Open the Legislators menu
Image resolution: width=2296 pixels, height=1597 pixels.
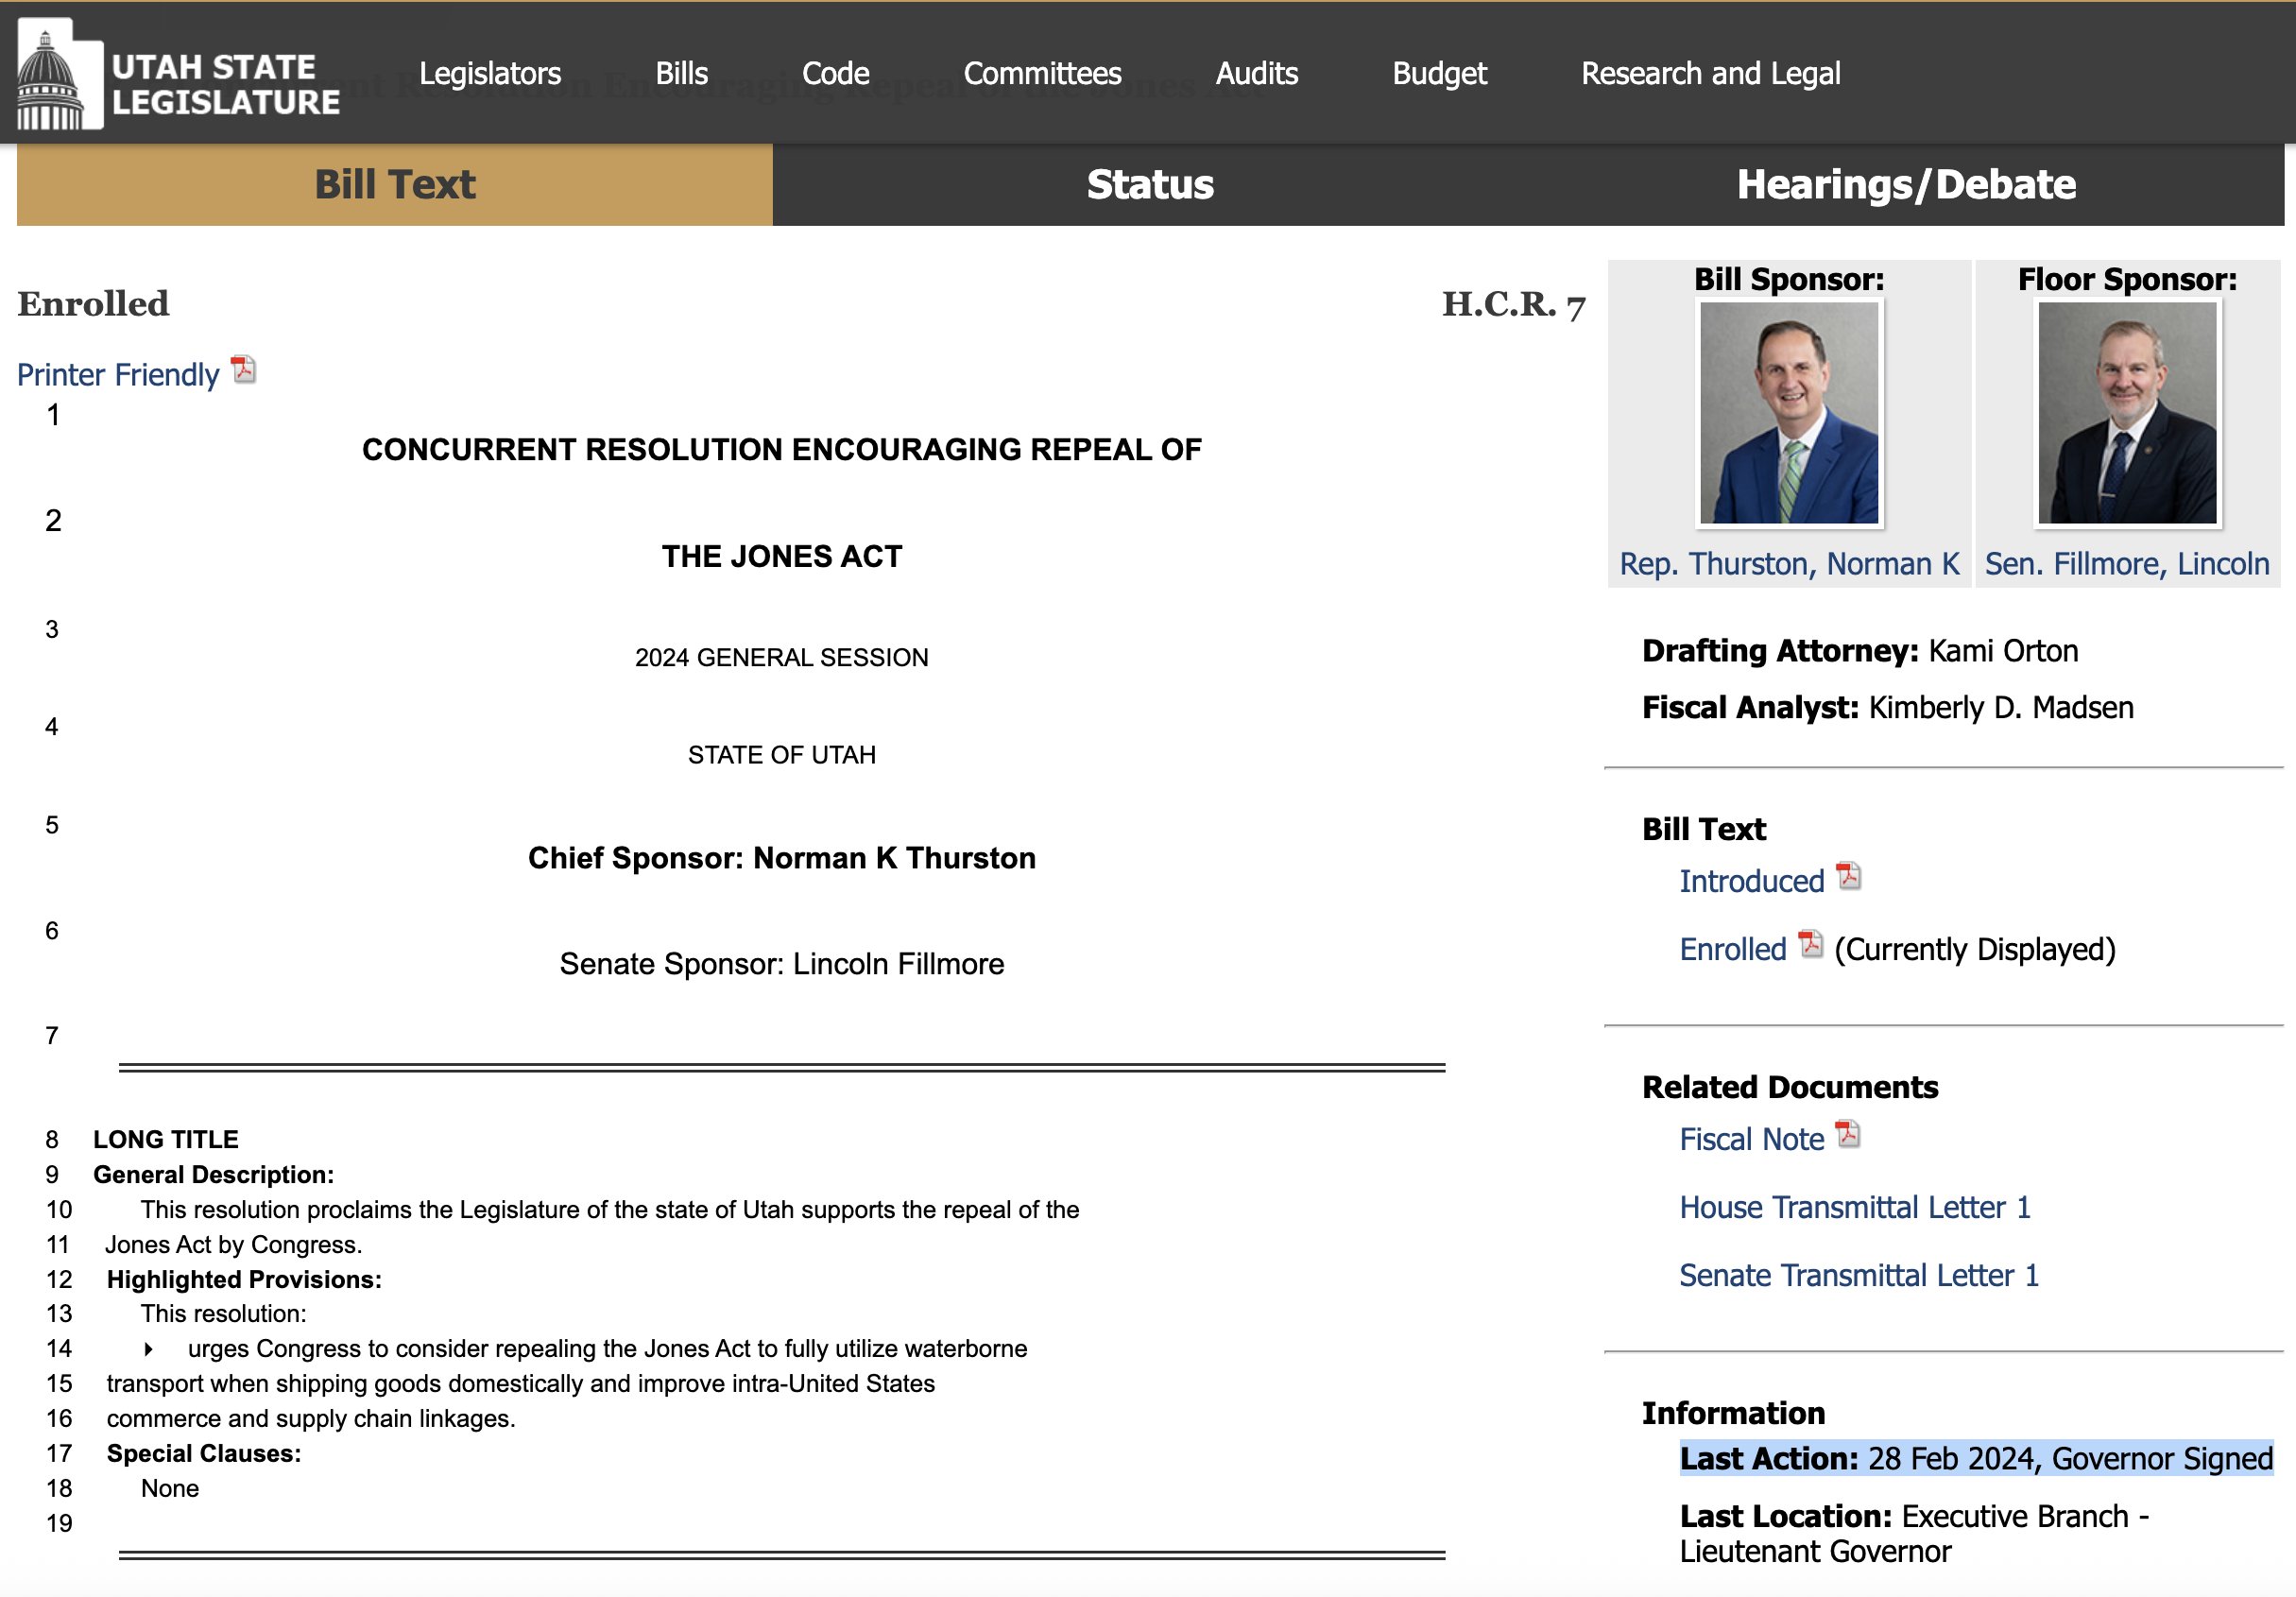(x=490, y=73)
